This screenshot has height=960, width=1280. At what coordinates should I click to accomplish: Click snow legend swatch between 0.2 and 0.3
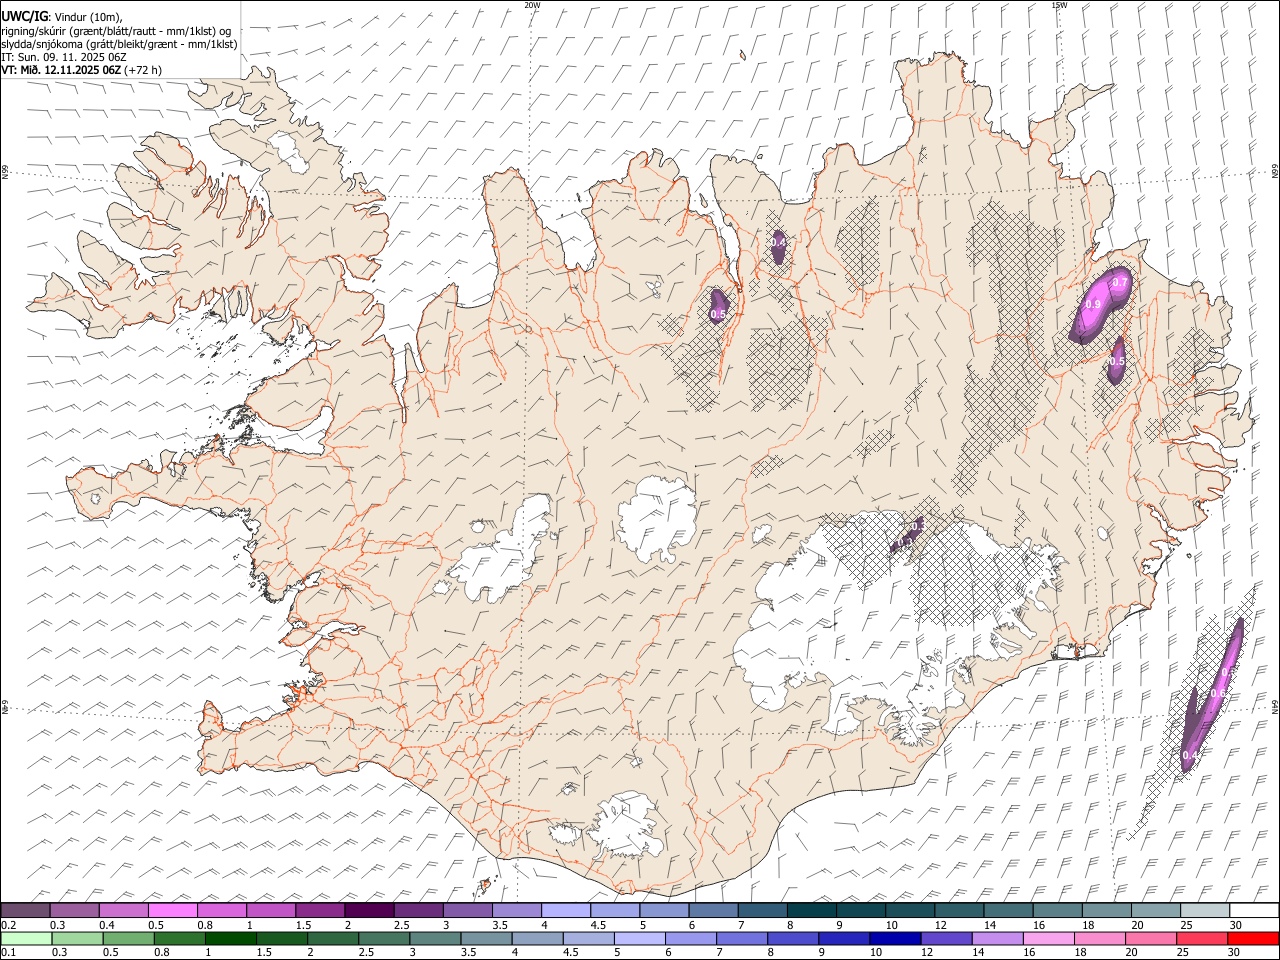click(x=25, y=911)
